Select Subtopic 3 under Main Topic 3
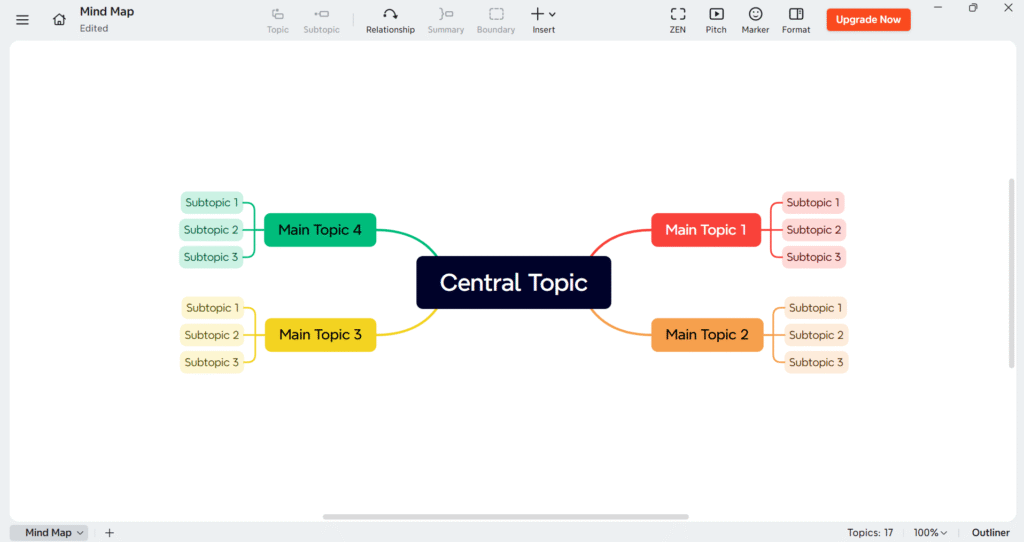 coord(212,362)
